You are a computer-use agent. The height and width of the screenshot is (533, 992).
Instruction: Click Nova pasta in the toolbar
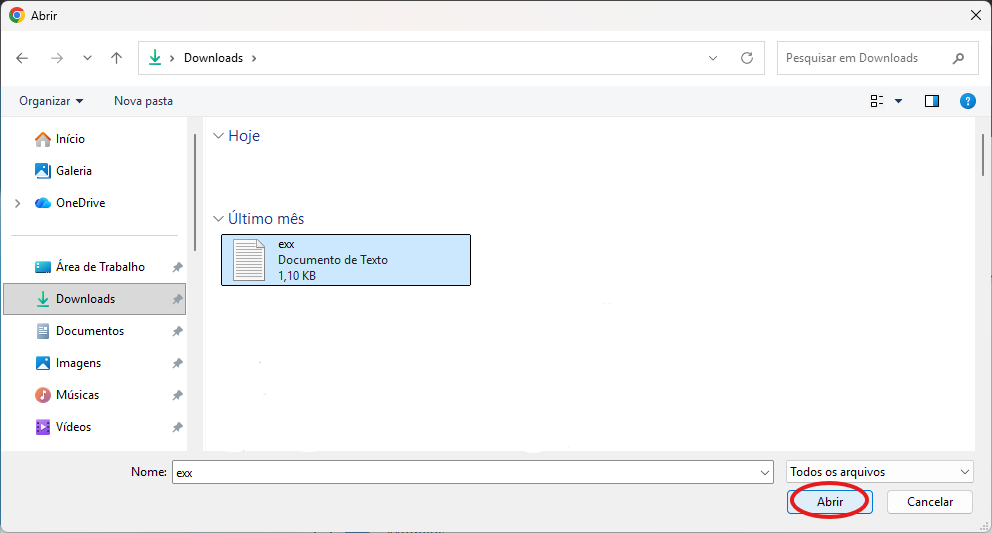coord(143,101)
